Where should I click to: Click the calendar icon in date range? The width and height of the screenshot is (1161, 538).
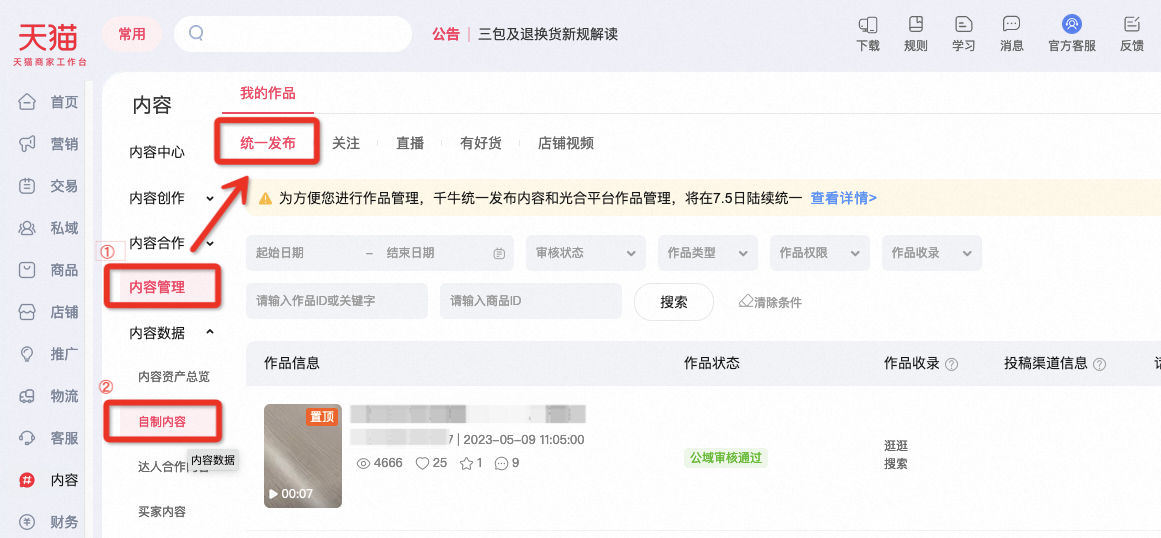[x=499, y=253]
